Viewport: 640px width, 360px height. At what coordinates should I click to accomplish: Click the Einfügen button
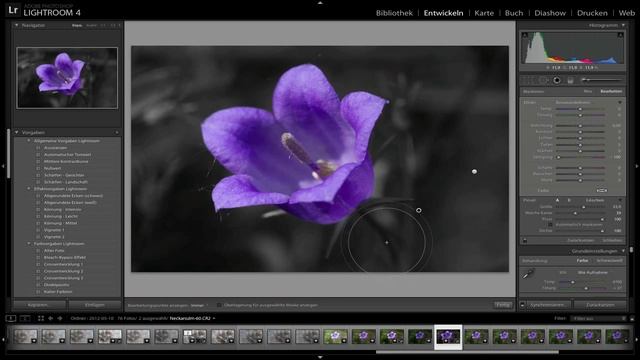tap(95, 305)
